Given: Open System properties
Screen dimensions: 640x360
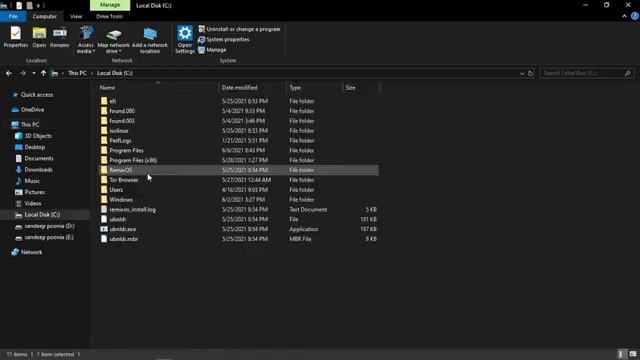Looking at the screenshot, I should [x=224, y=40].
